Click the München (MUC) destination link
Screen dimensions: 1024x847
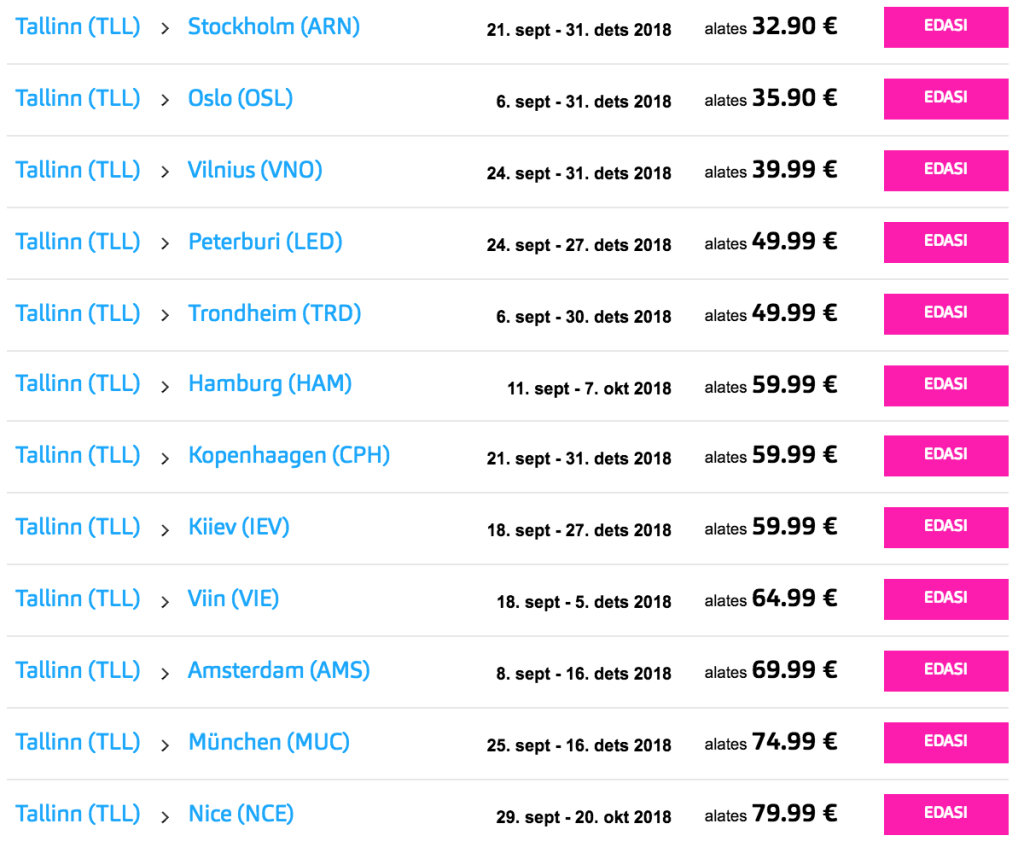[268, 742]
